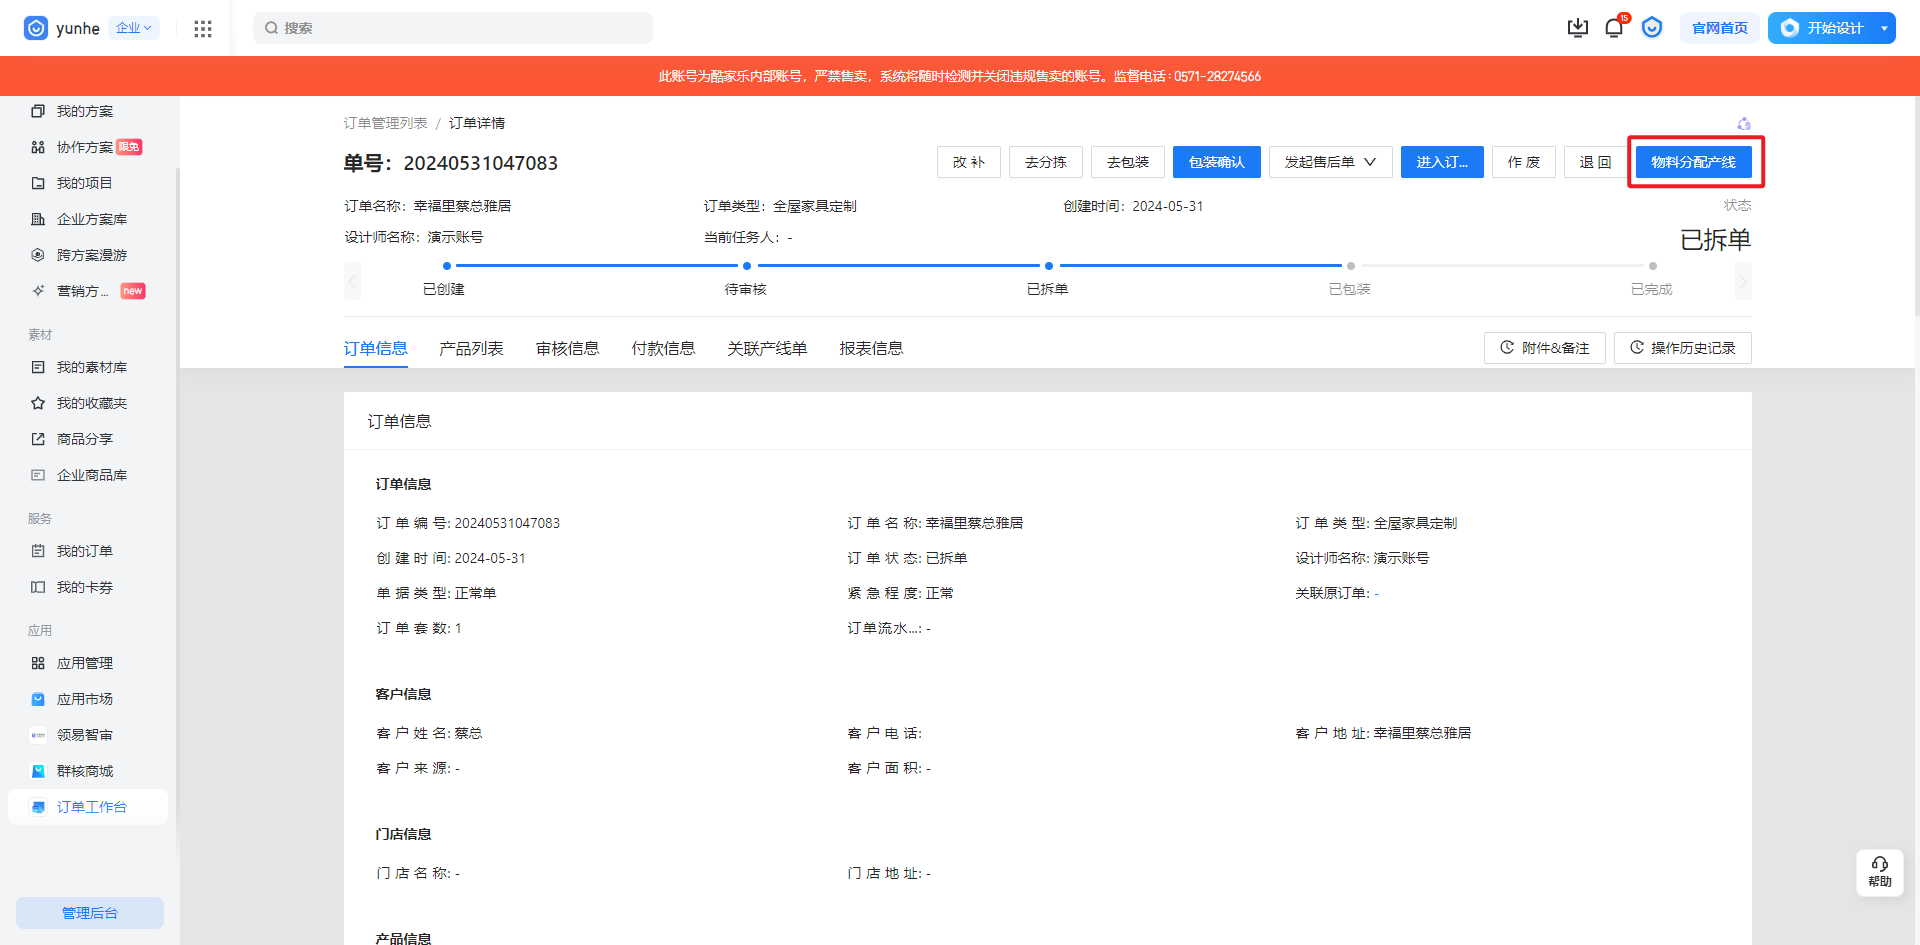Click the 已拆单 progress step dot

[1048, 266]
